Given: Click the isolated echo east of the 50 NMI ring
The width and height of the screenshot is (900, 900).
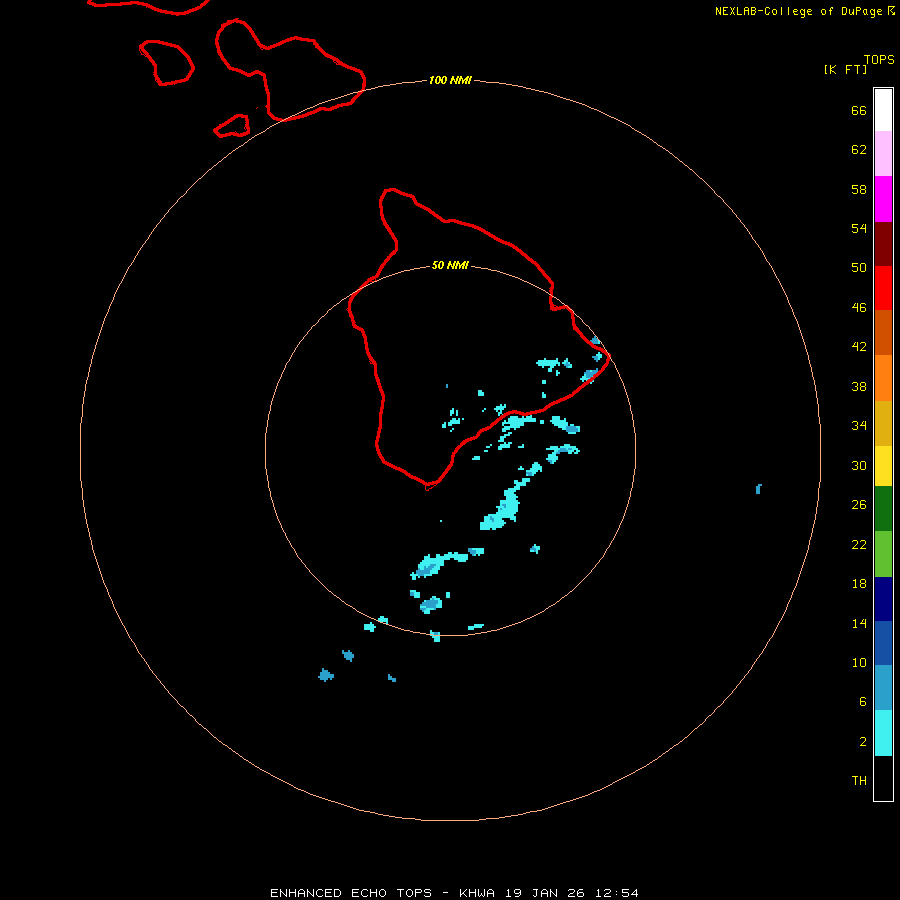Looking at the screenshot, I should [x=758, y=489].
